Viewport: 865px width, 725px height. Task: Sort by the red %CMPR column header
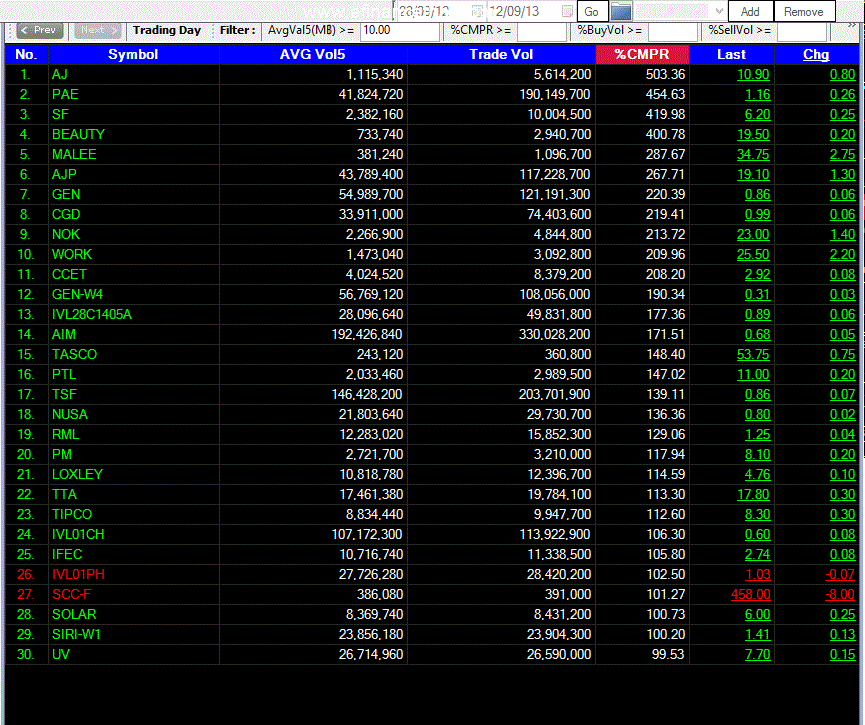[x=642, y=55]
